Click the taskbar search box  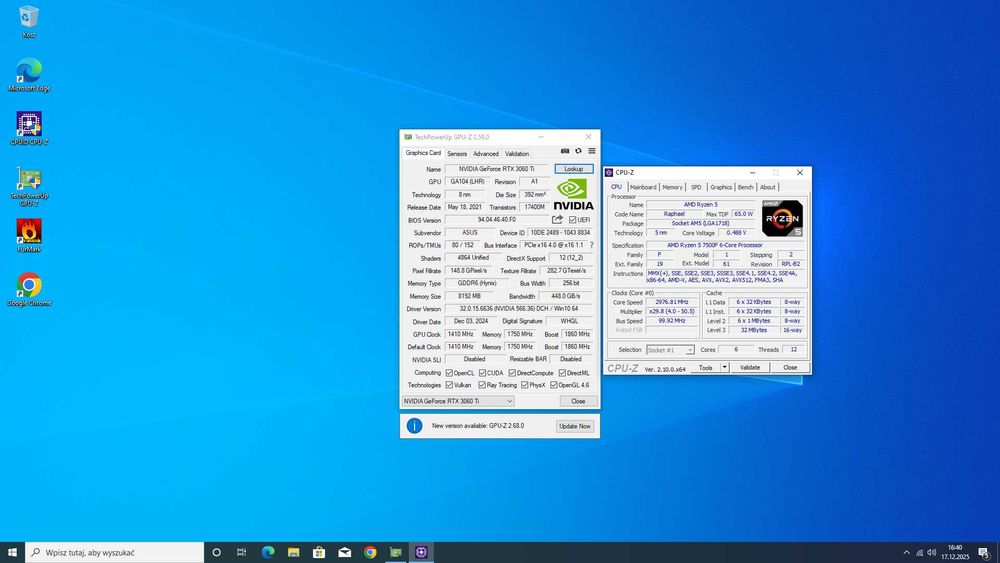(x=115, y=552)
